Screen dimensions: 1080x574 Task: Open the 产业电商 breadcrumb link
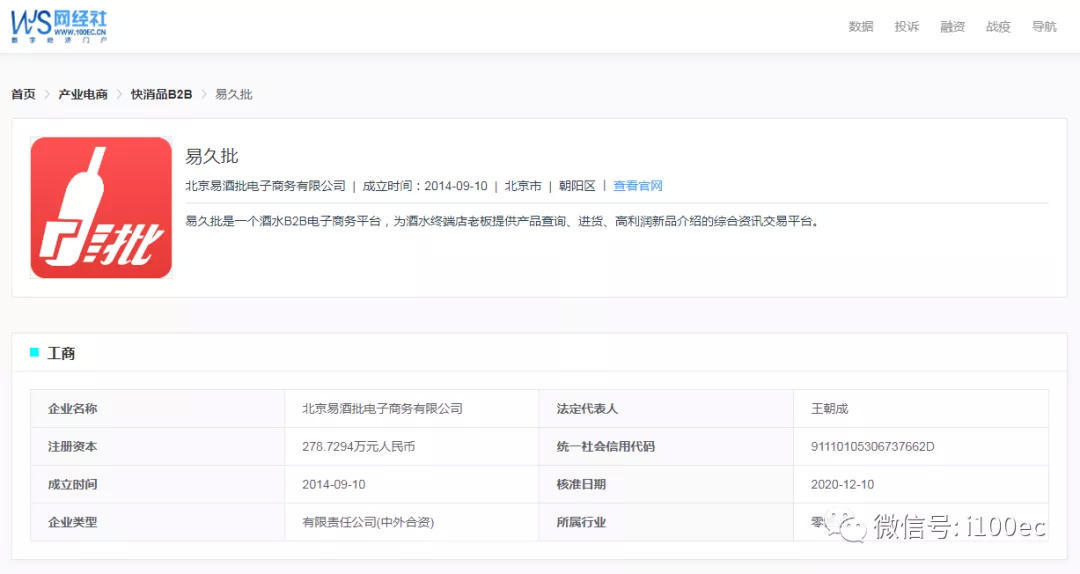(x=83, y=94)
